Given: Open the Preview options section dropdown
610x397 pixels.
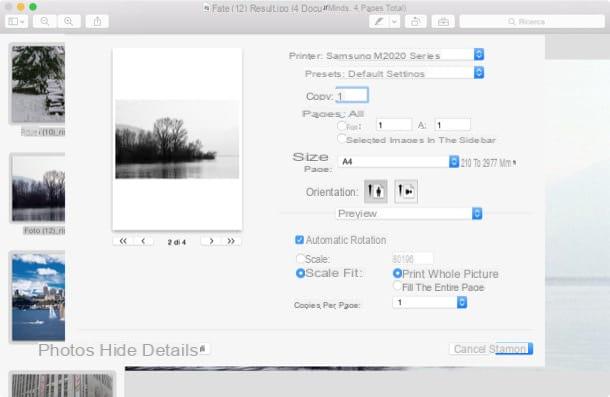Looking at the screenshot, I should pos(409,213).
